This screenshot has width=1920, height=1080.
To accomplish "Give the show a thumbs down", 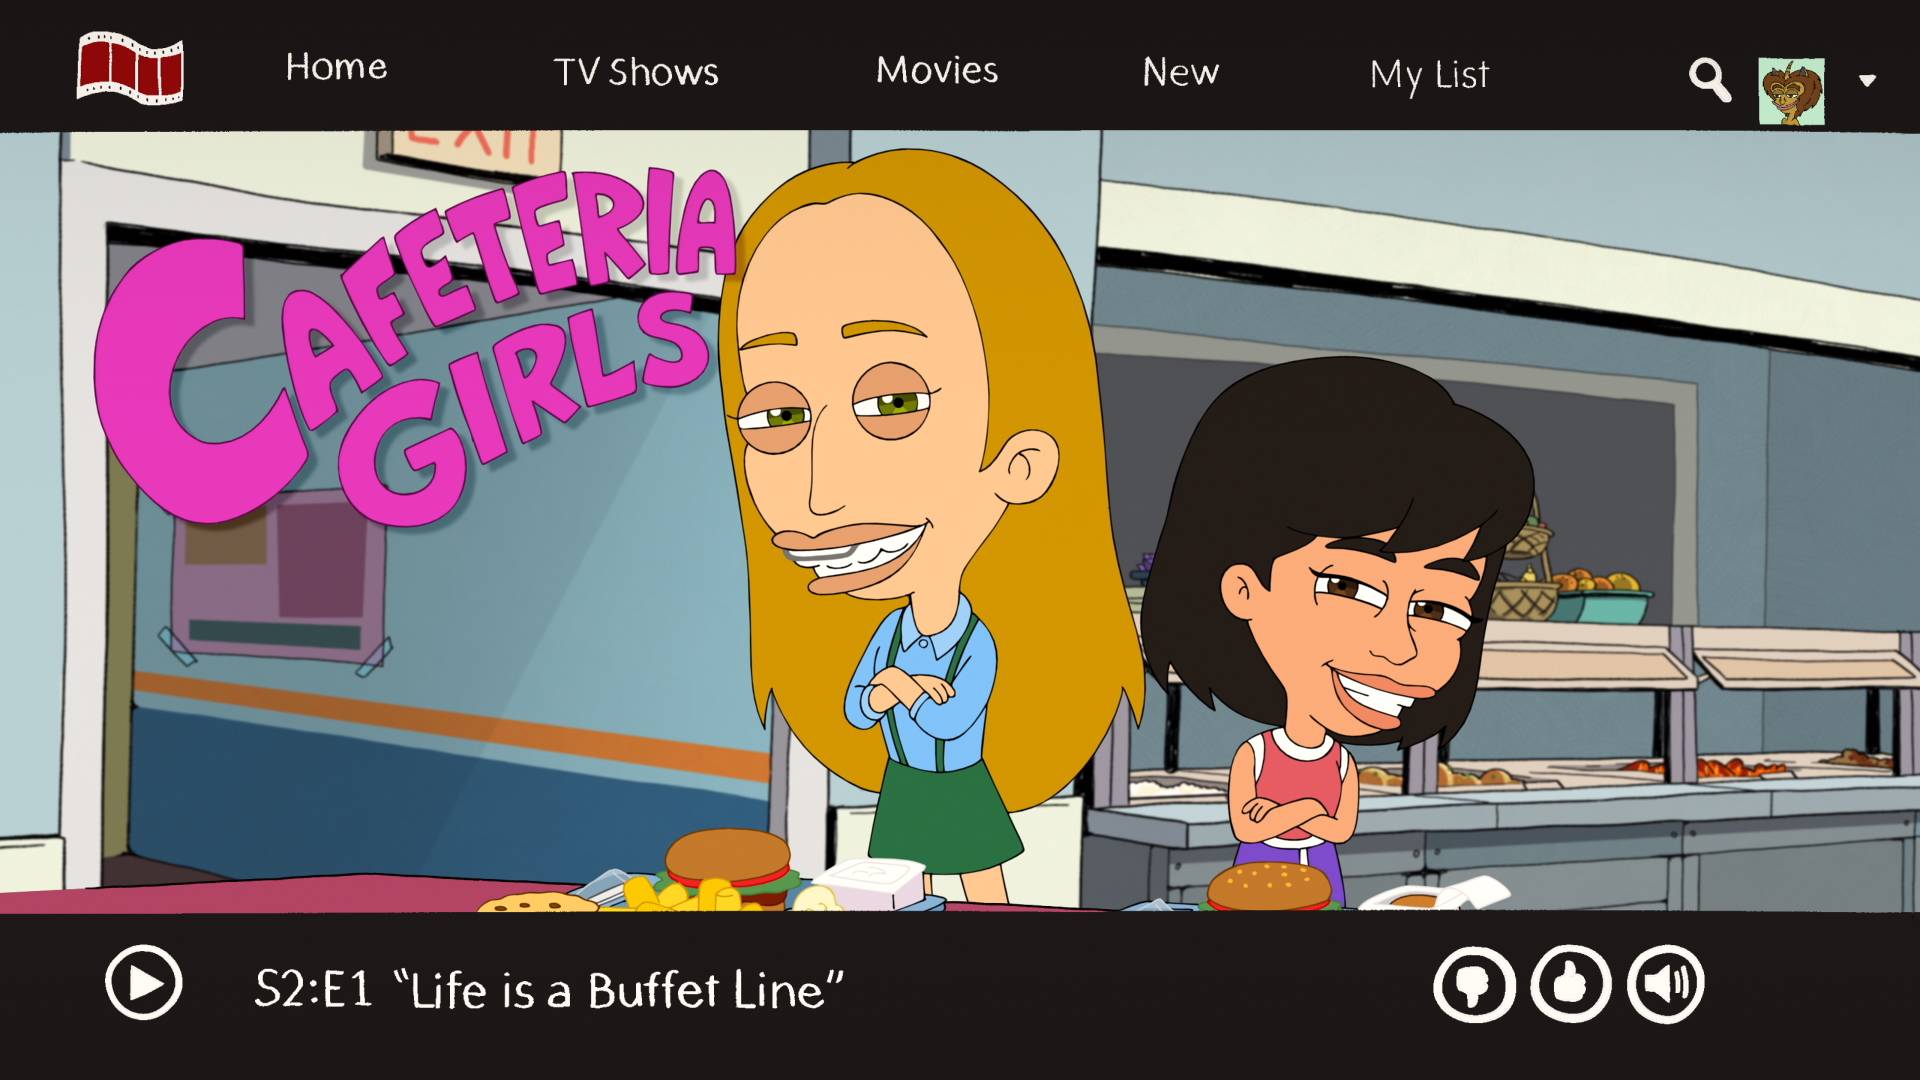I will (1474, 984).
